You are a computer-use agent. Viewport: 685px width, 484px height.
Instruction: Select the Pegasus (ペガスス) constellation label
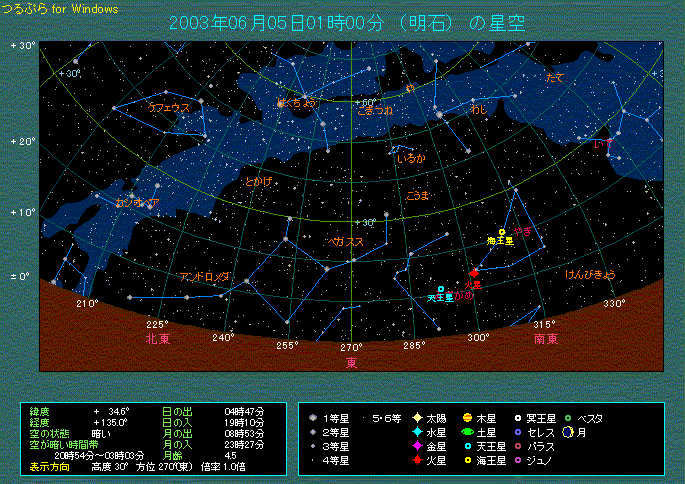click(344, 242)
